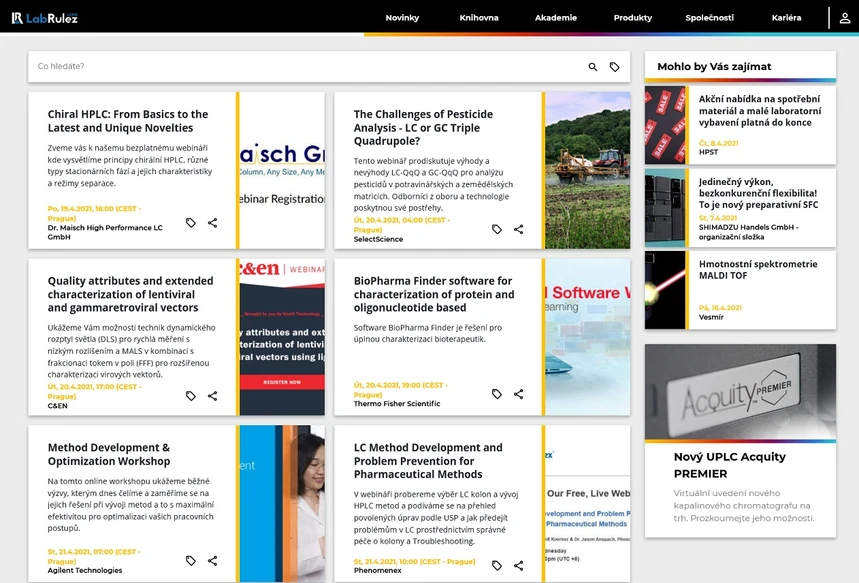This screenshot has width=859, height=583.
Task: Open the LabRulez logo home link
Action: (x=45, y=18)
